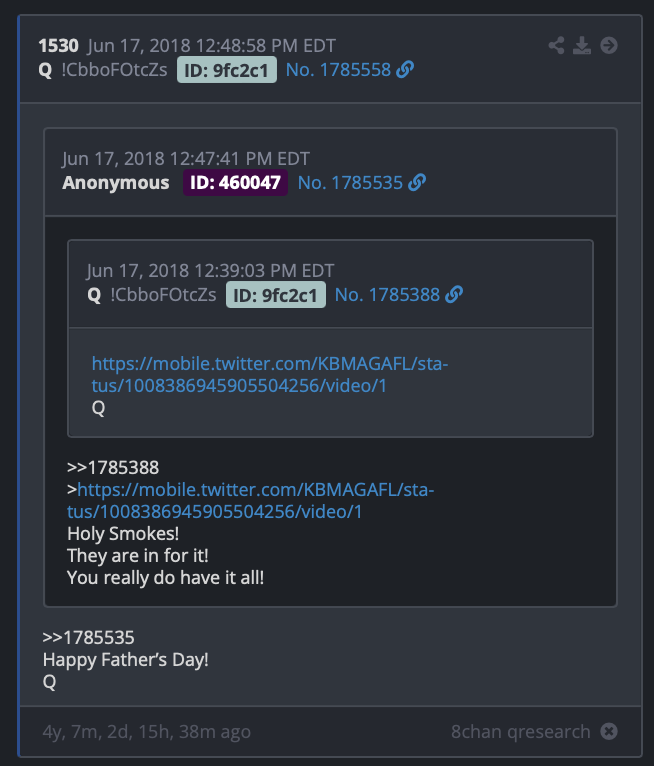Viewport: 654px width, 766px height.
Task: Click chain-link icon next to No. 1785388
Action: click(454, 295)
